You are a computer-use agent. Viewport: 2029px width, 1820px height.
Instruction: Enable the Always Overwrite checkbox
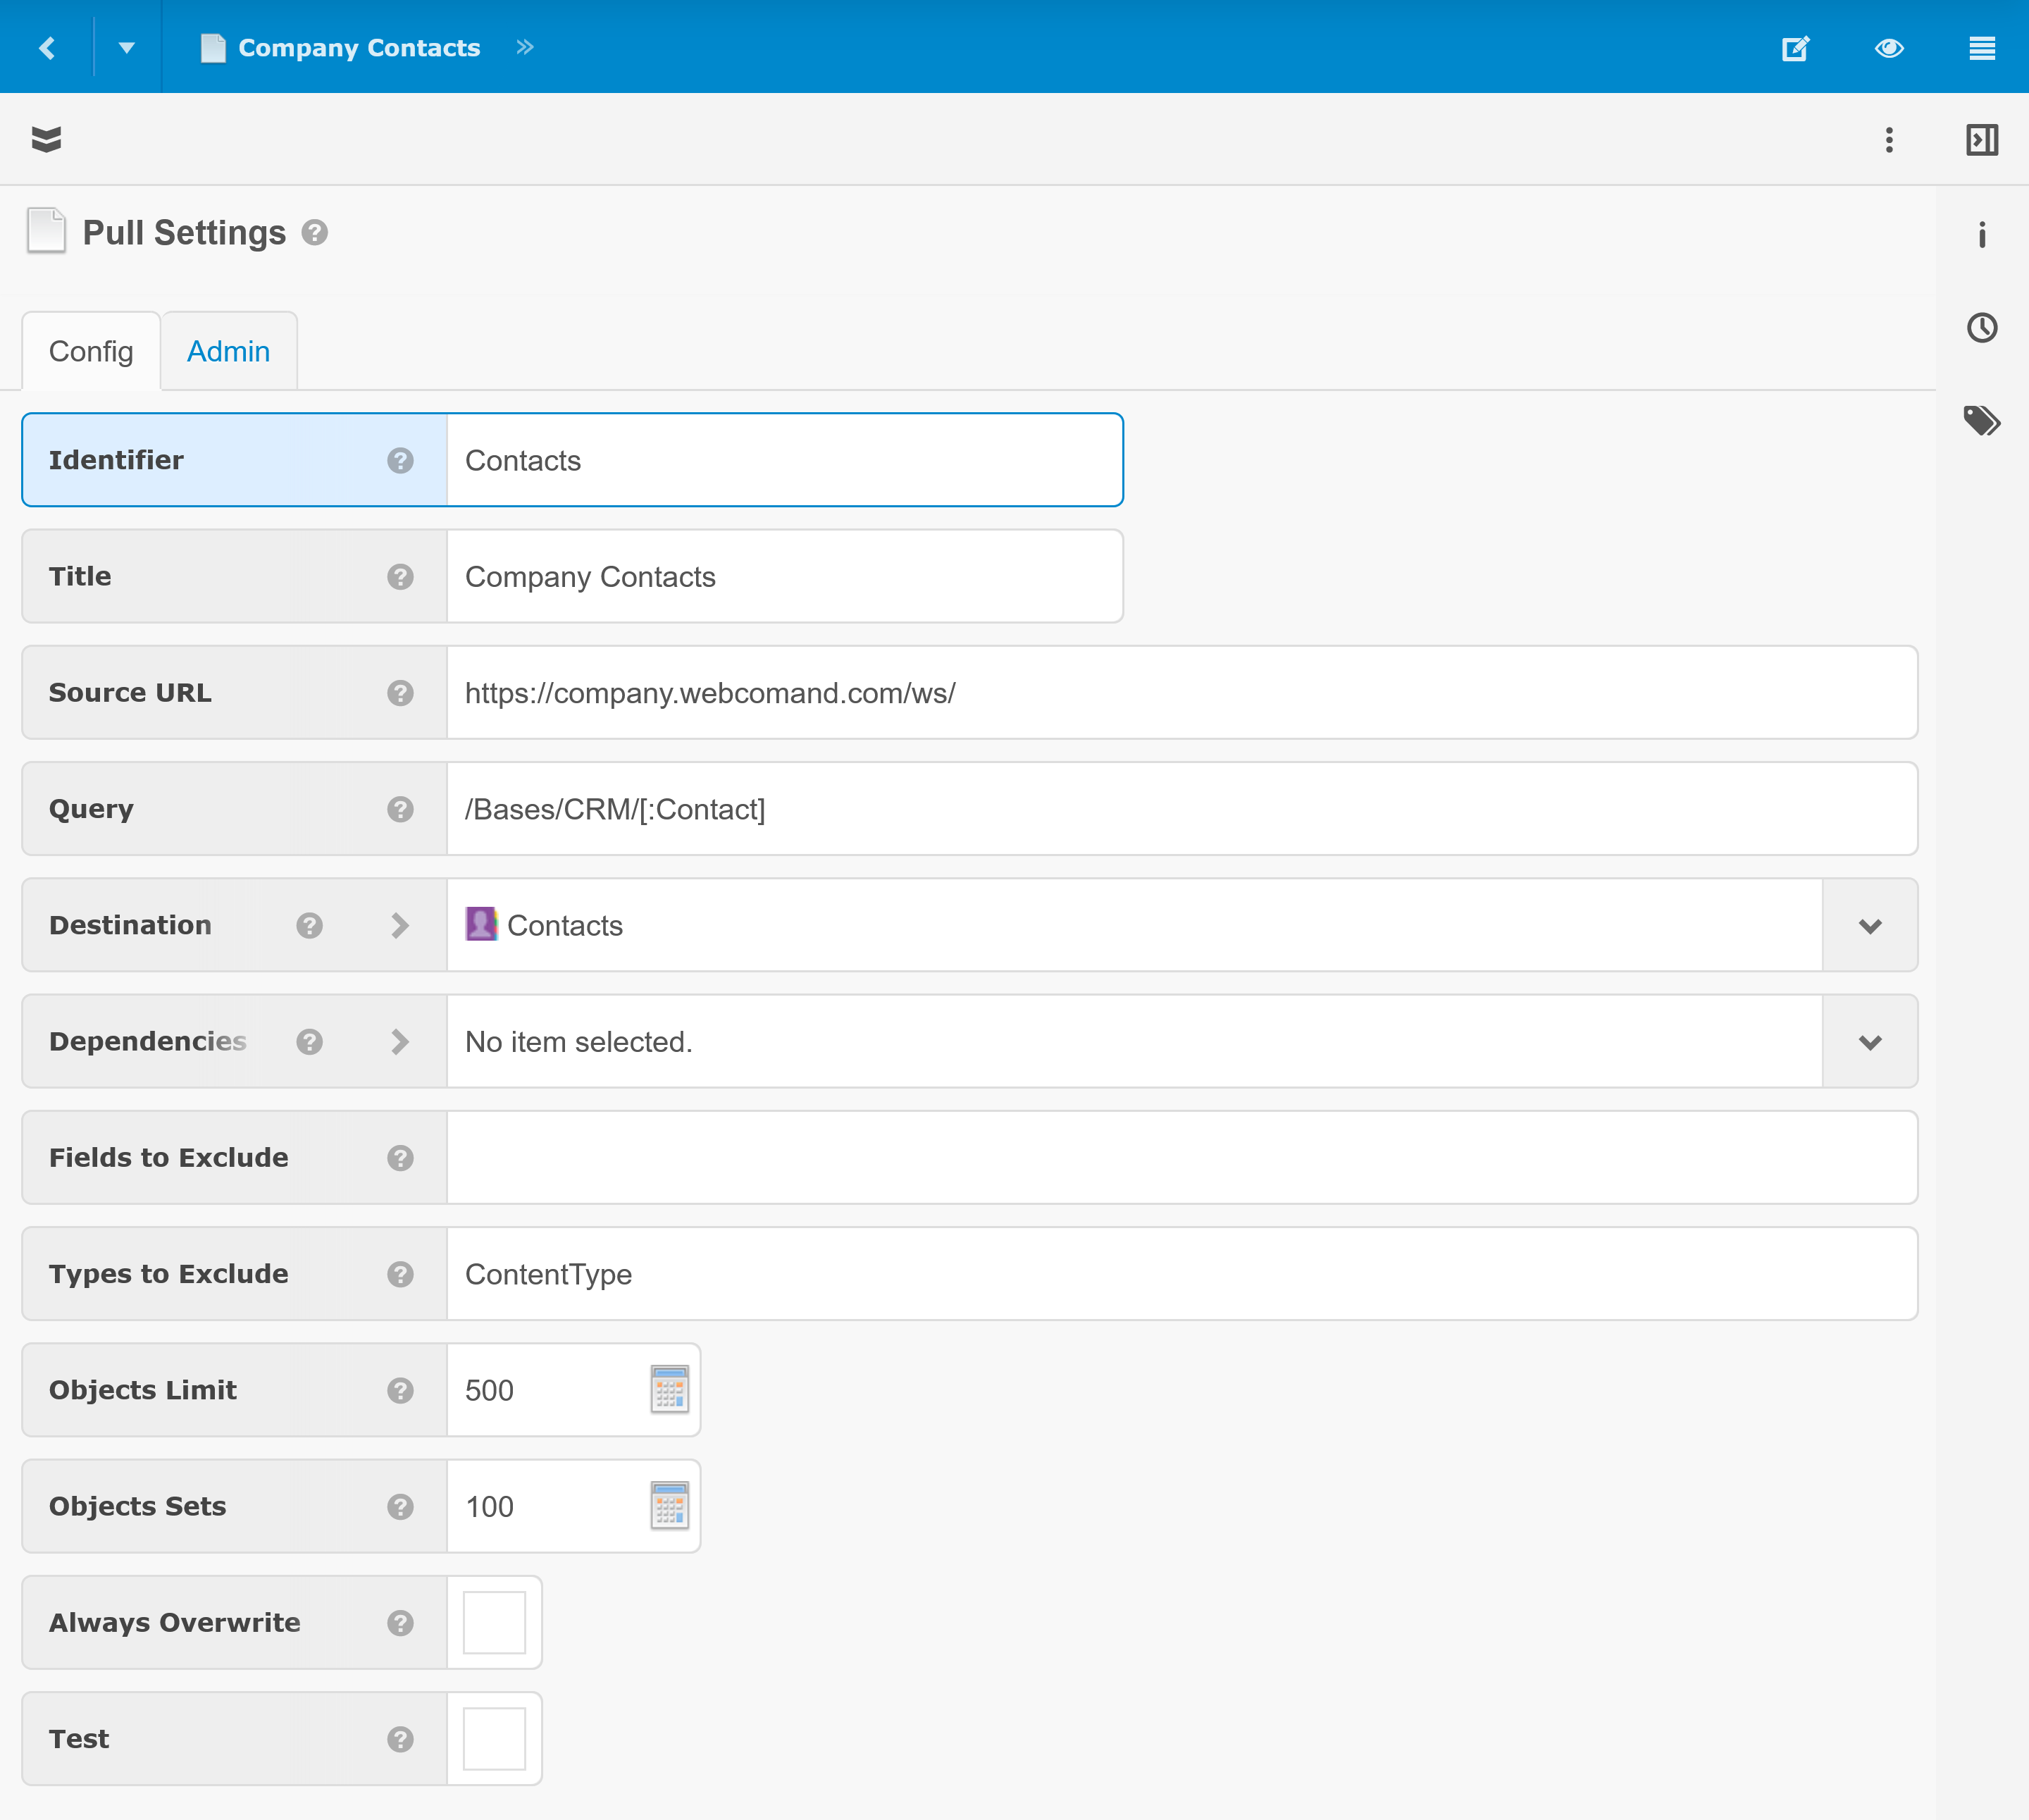click(x=494, y=1622)
